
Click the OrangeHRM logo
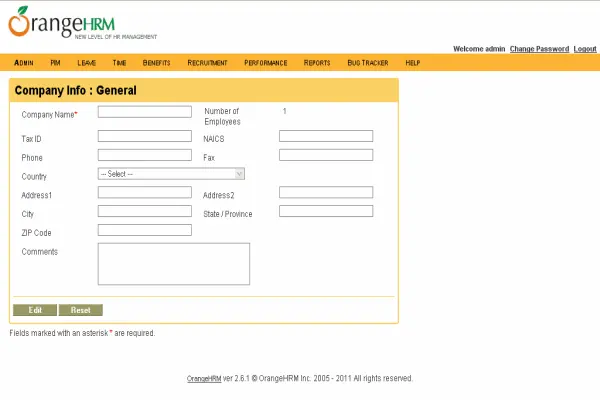62,23
